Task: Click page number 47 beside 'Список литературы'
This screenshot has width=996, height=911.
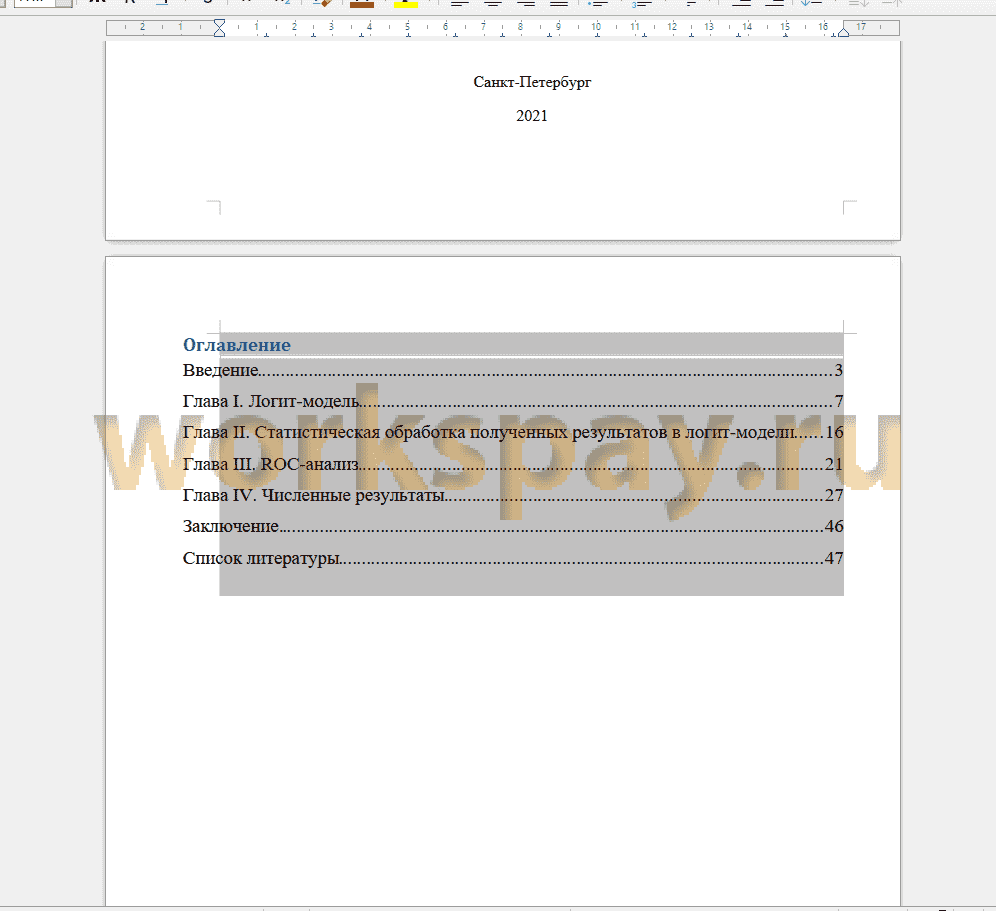Action: [x=834, y=558]
